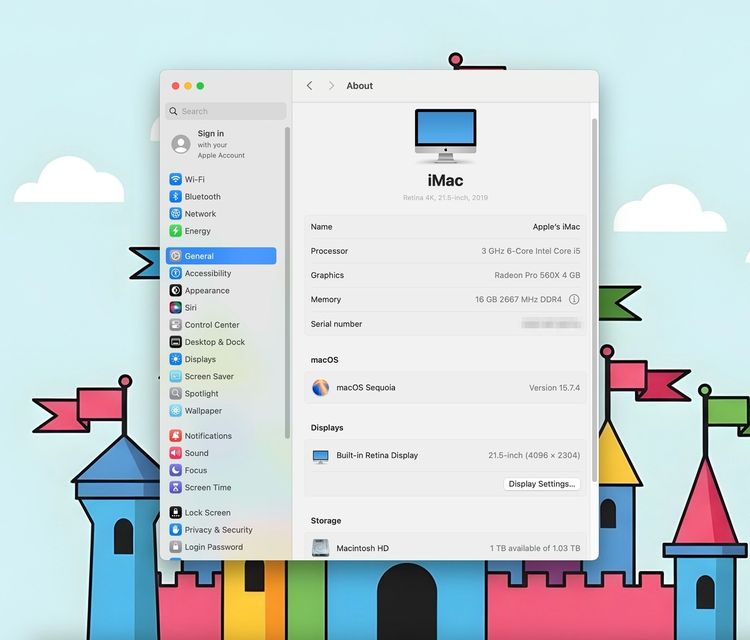Click the Apple's iMac name value

[x=556, y=227]
